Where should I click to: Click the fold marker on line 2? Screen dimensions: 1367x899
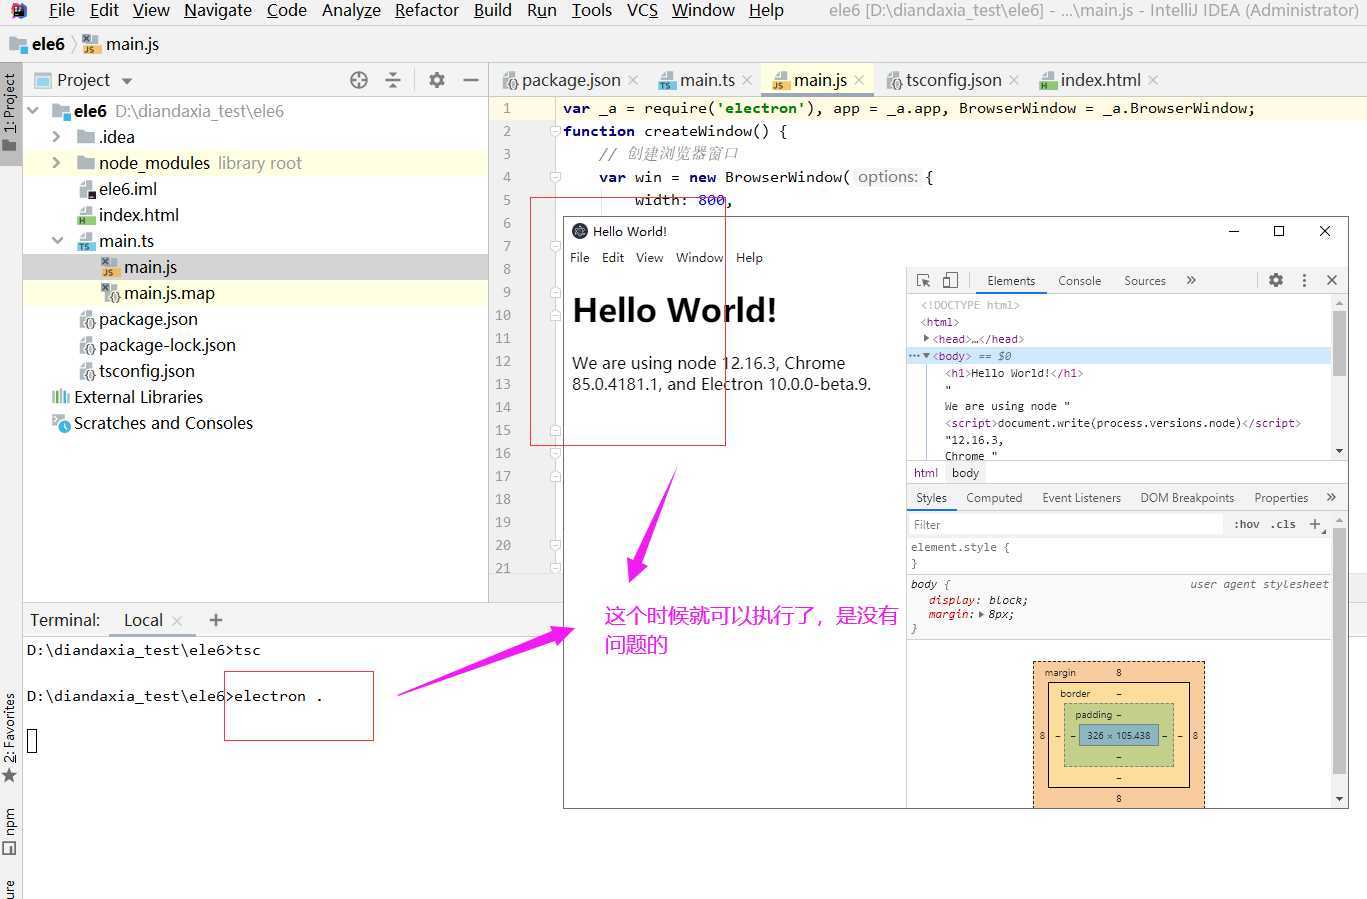point(555,131)
